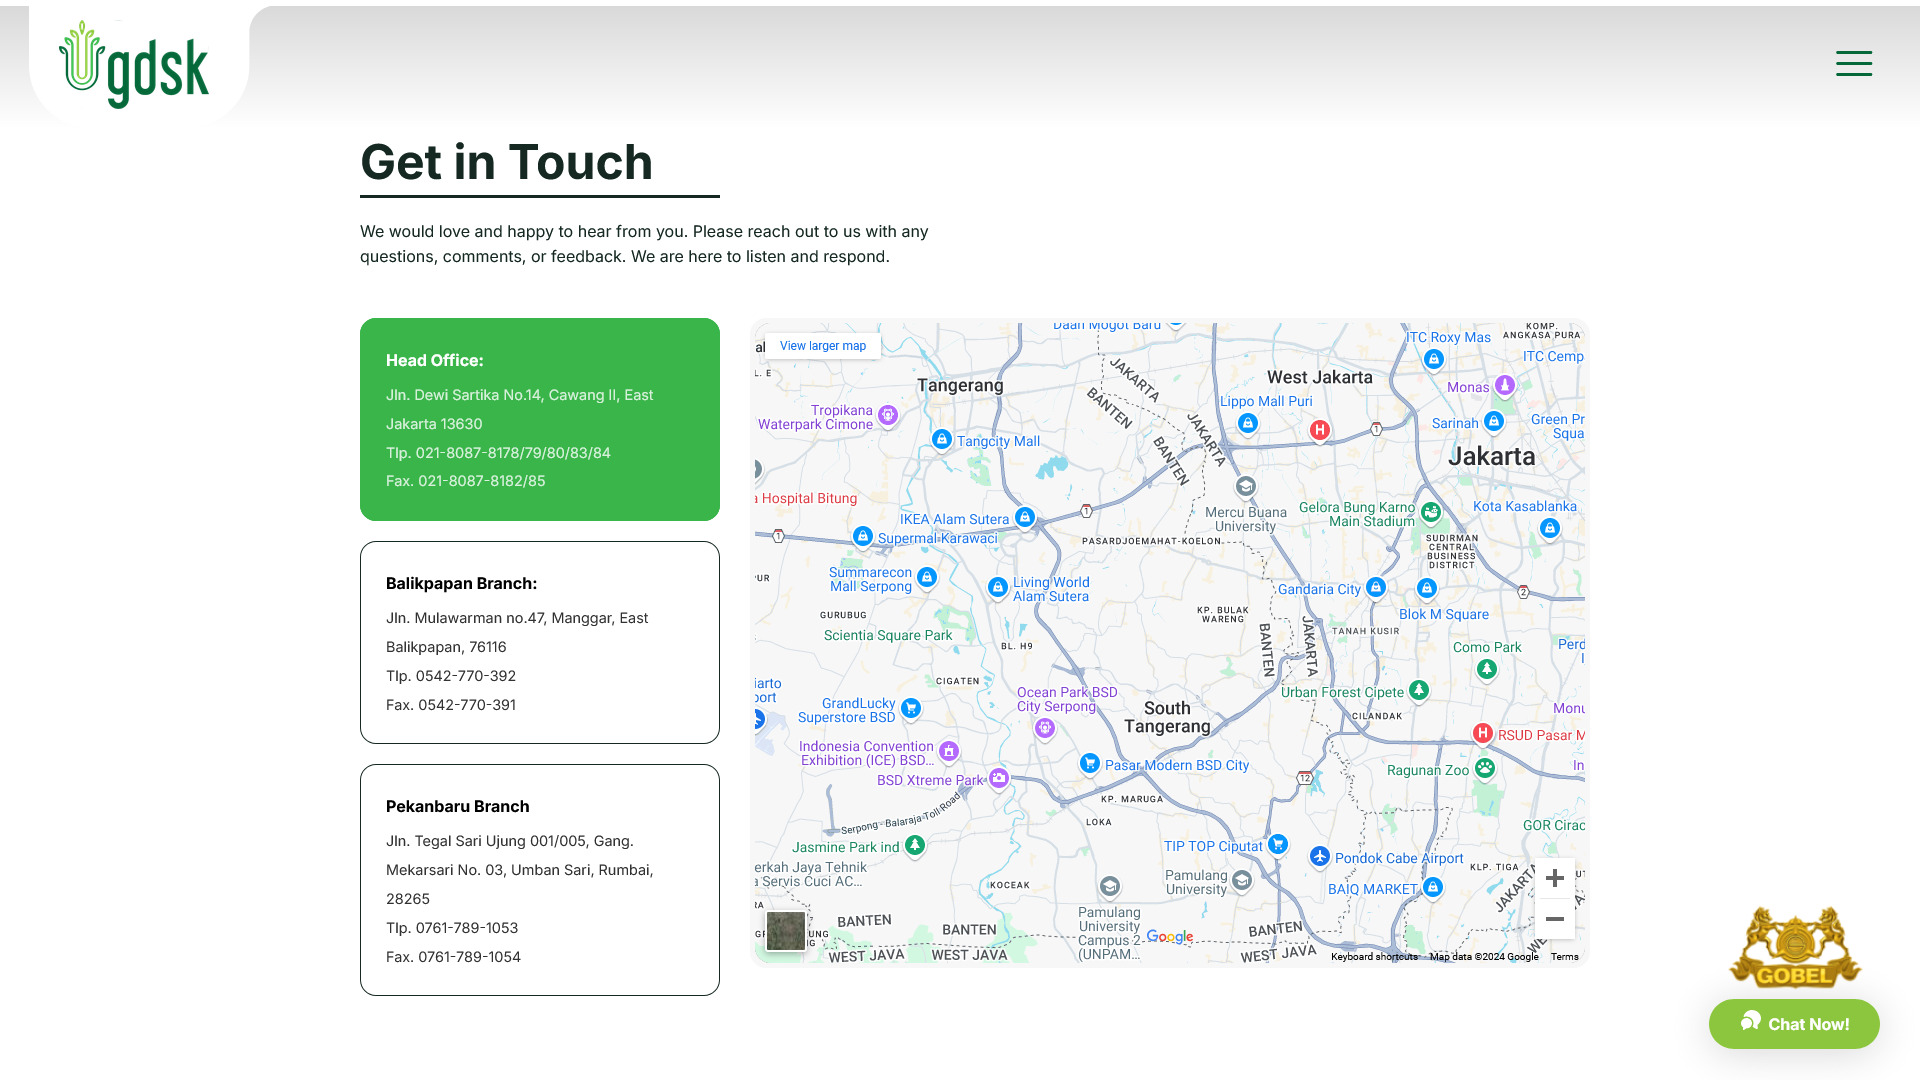
Task: Select the Tangcity Mall map pin
Action: coord(941,439)
